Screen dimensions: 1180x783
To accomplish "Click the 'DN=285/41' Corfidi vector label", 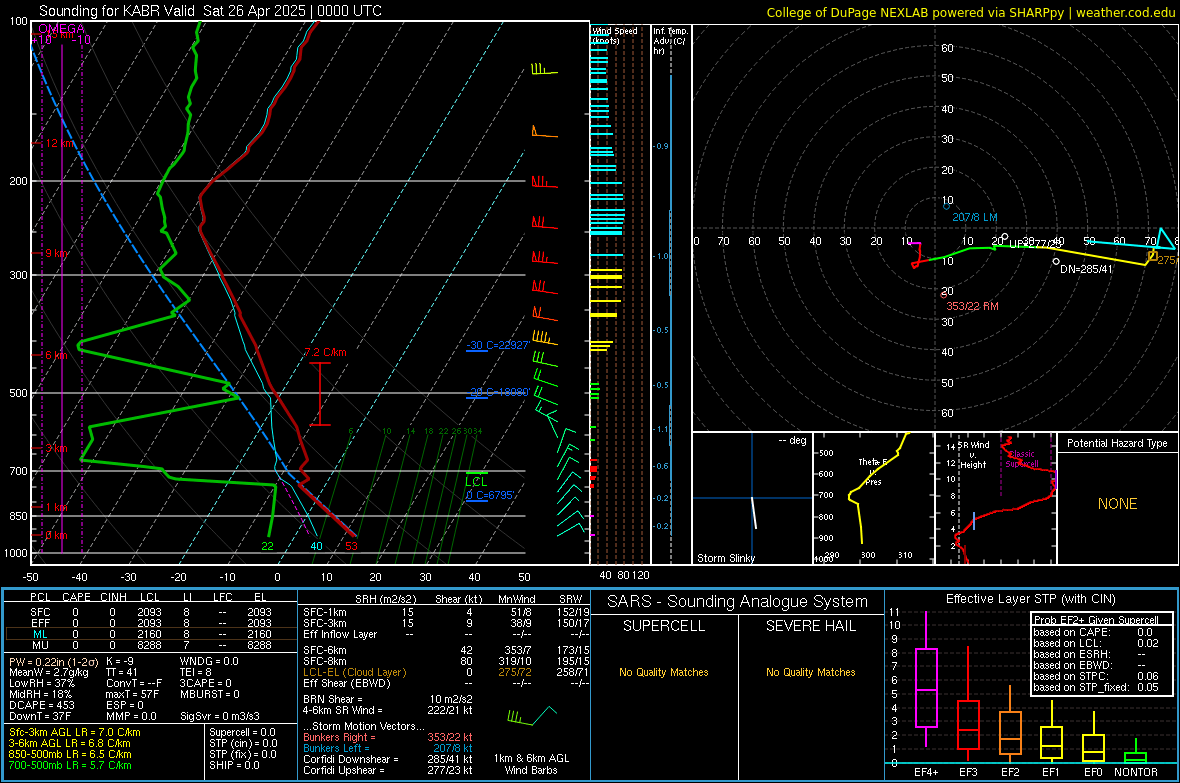I will tap(1086, 269).
